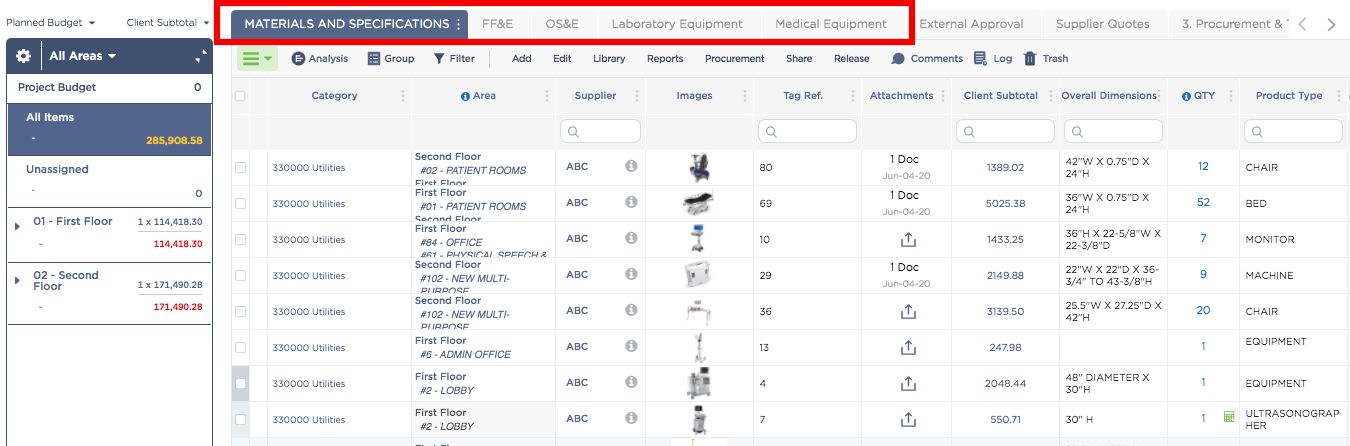1350x446 pixels.
Task: Click the Tag Ref. column search field
Action: coord(807,131)
